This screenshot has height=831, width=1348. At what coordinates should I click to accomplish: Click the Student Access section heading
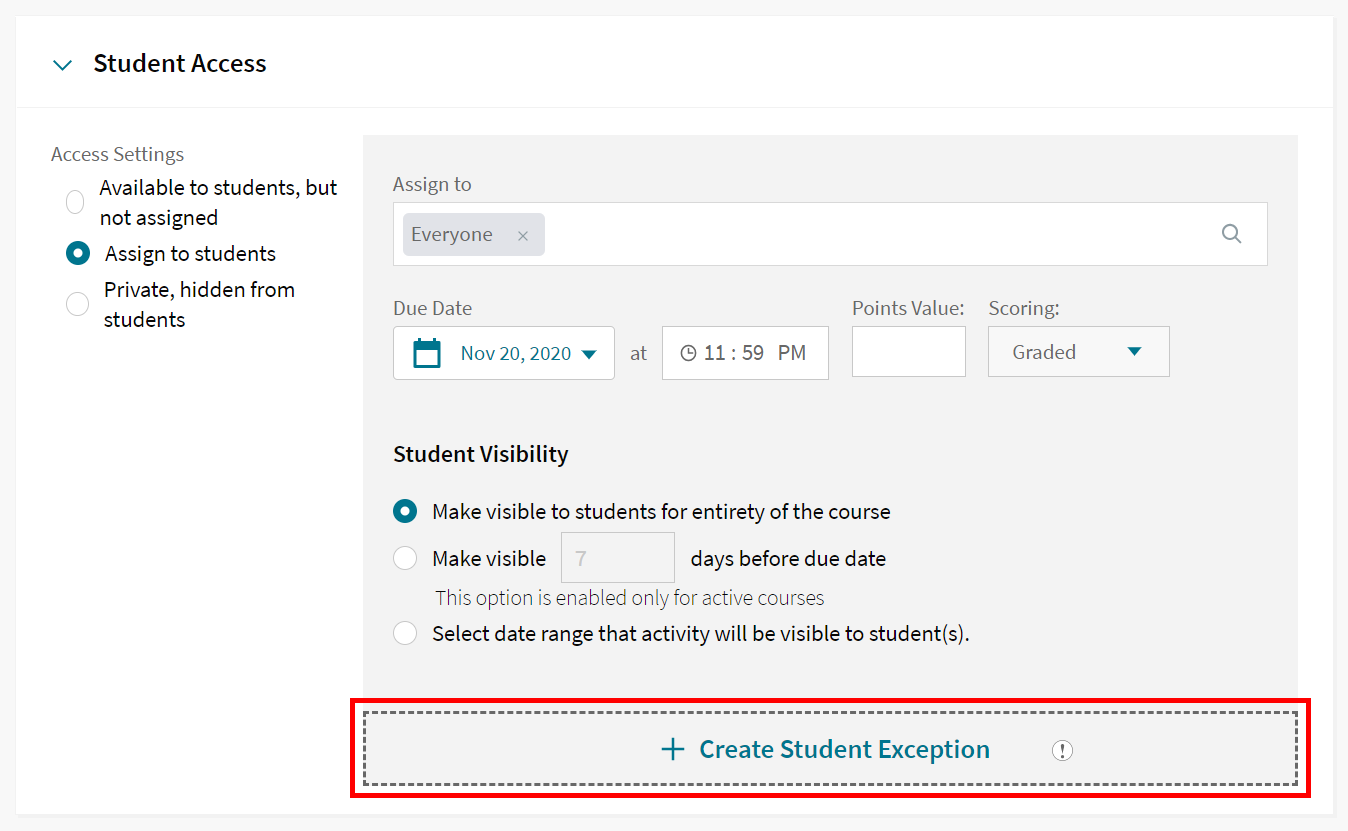pyautogui.click(x=179, y=63)
